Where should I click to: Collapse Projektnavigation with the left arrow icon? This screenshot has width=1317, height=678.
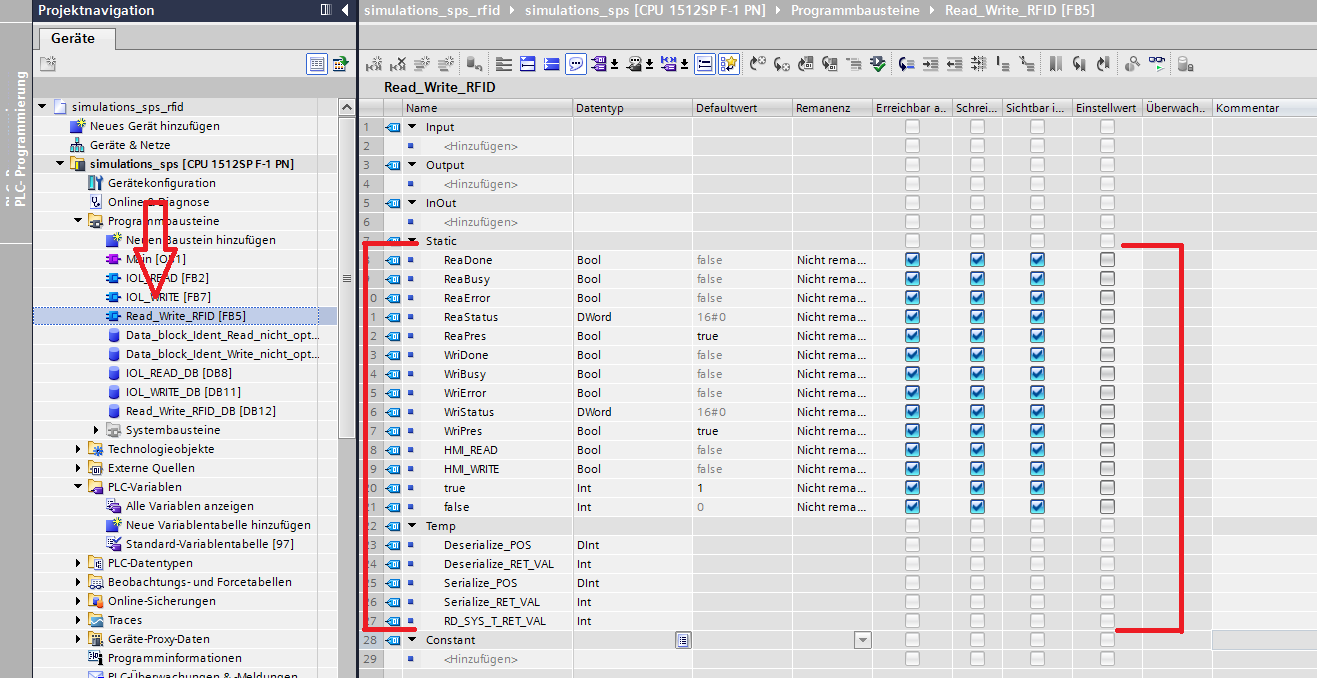point(345,10)
